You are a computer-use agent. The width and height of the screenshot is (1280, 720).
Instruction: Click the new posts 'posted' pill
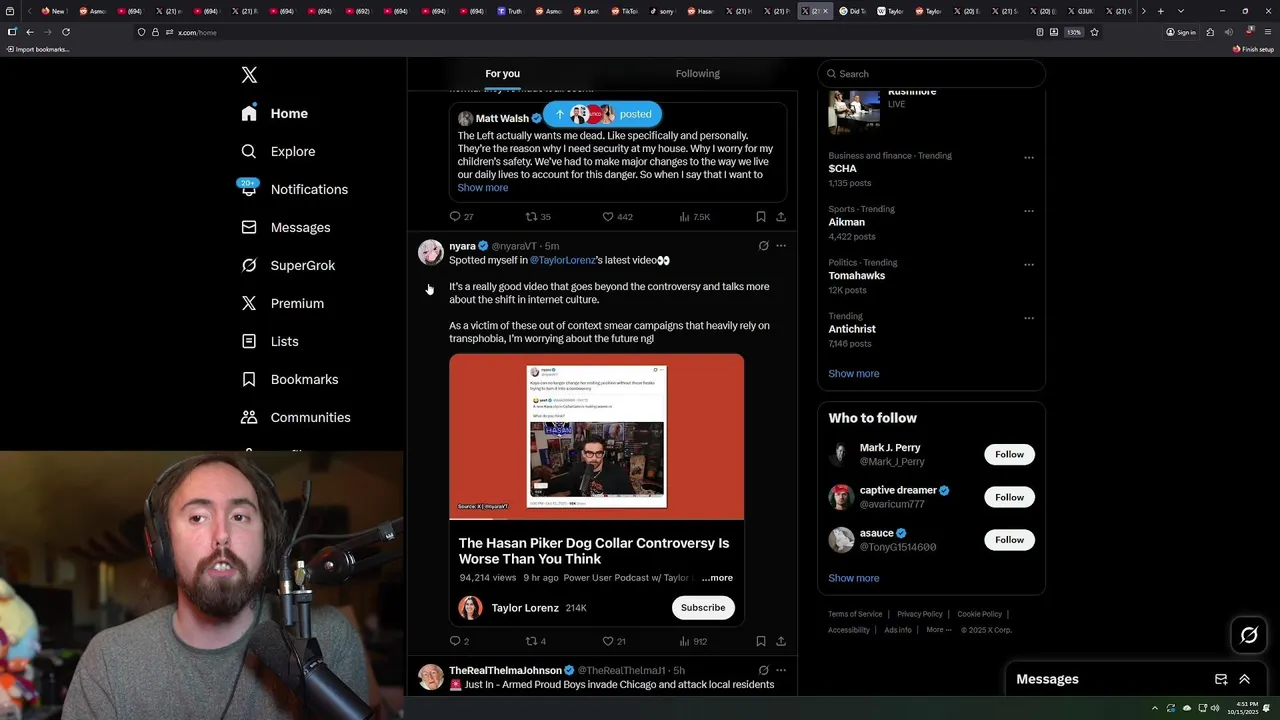tap(603, 114)
